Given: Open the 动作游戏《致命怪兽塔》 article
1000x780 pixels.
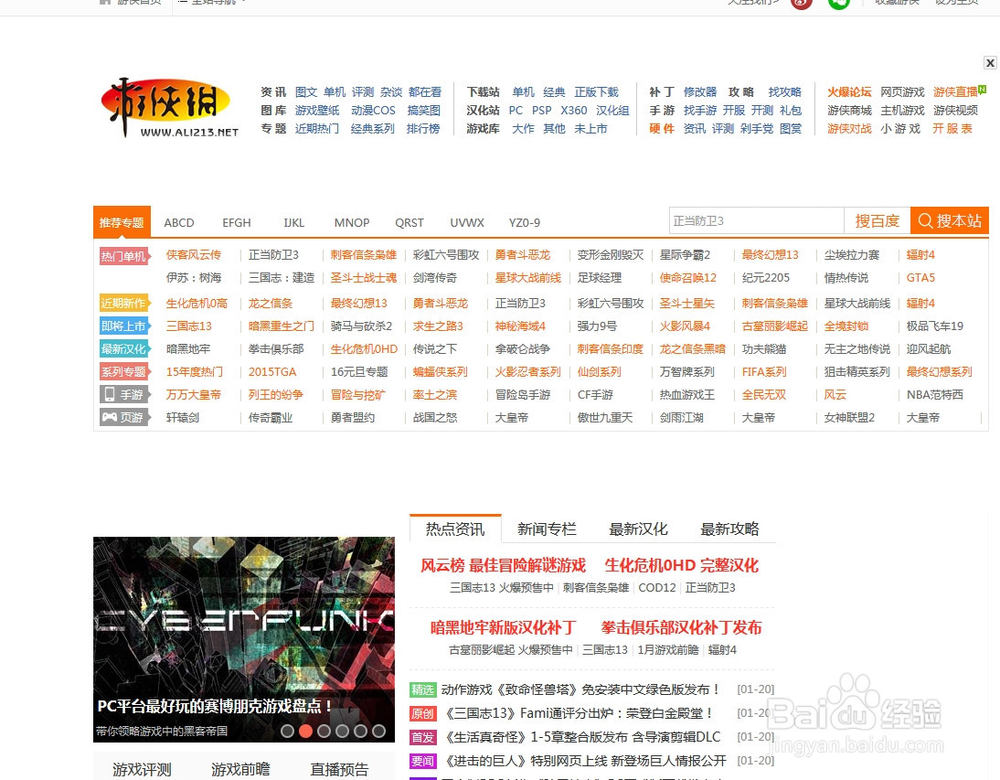Looking at the screenshot, I should (581, 689).
